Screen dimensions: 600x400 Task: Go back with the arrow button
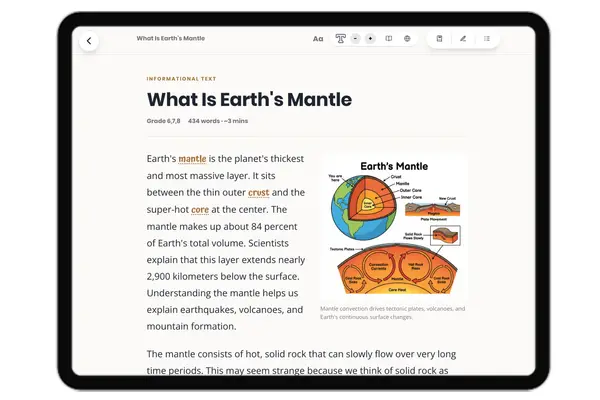pyautogui.click(x=89, y=41)
